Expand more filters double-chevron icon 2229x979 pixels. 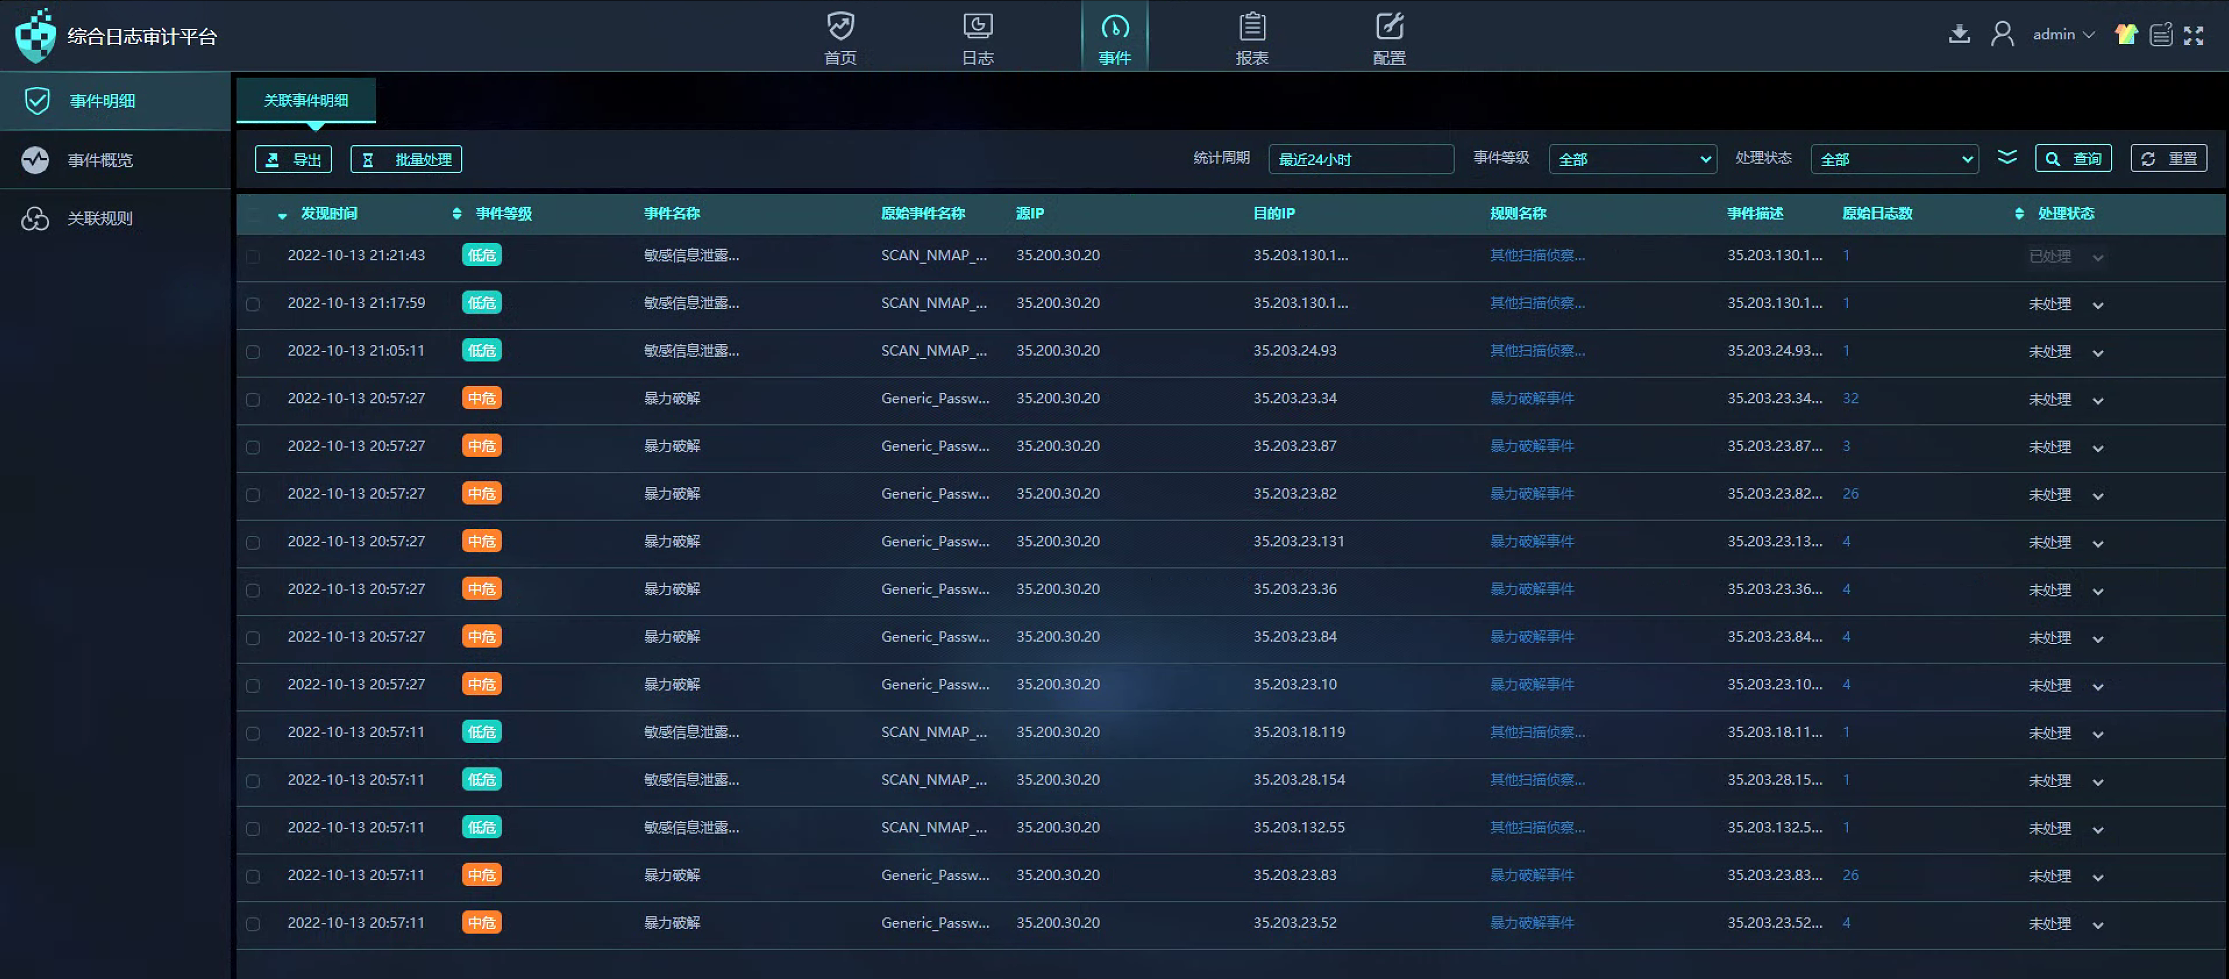pos(2007,158)
